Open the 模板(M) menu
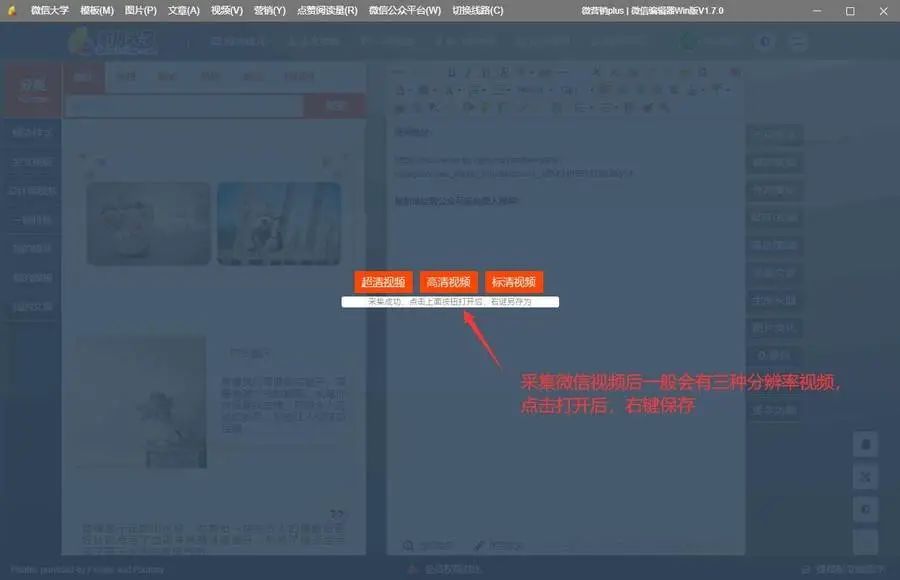 [x=96, y=10]
